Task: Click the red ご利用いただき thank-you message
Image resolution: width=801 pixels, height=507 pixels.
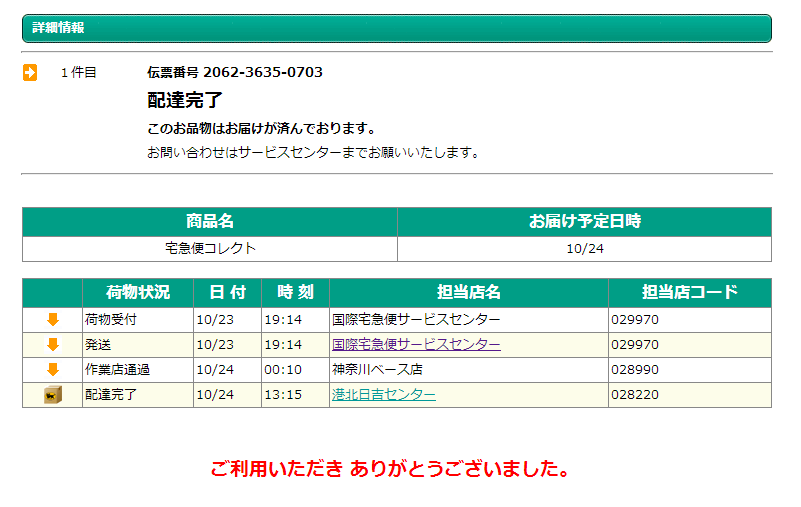Action: click(x=391, y=468)
